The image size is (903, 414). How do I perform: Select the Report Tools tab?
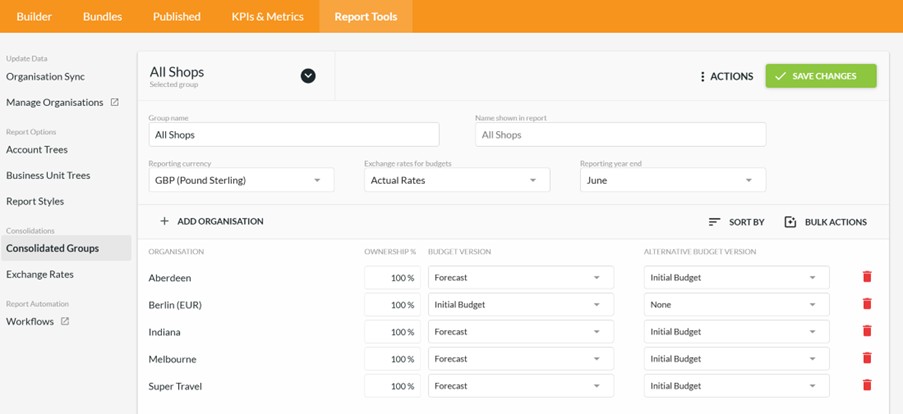click(x=366, y=16)
